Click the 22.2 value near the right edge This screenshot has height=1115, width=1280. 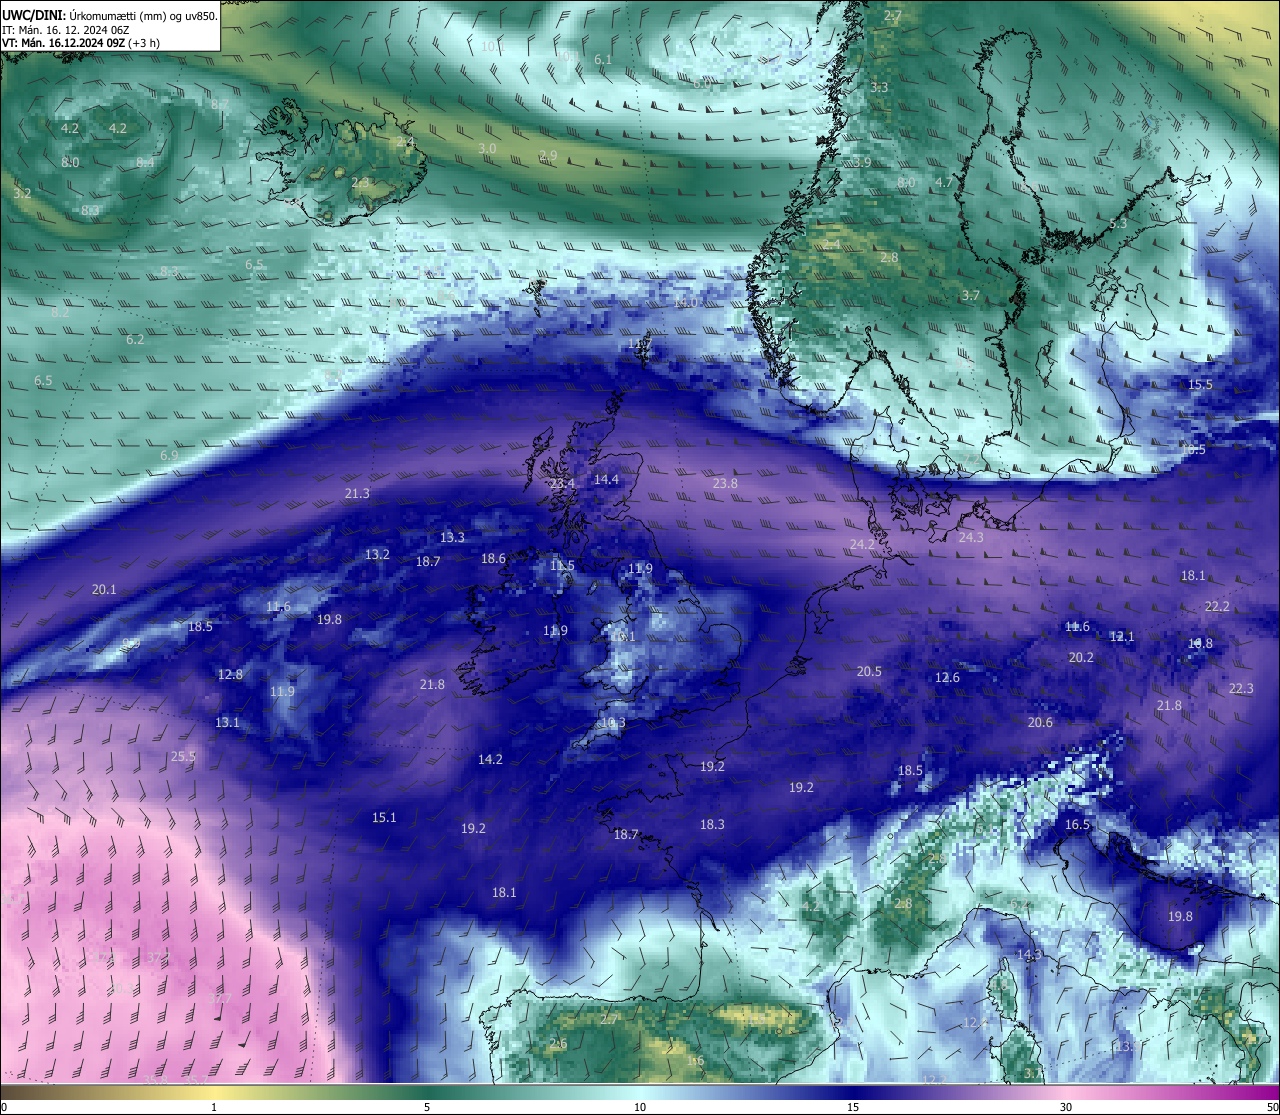(1217, 607)
